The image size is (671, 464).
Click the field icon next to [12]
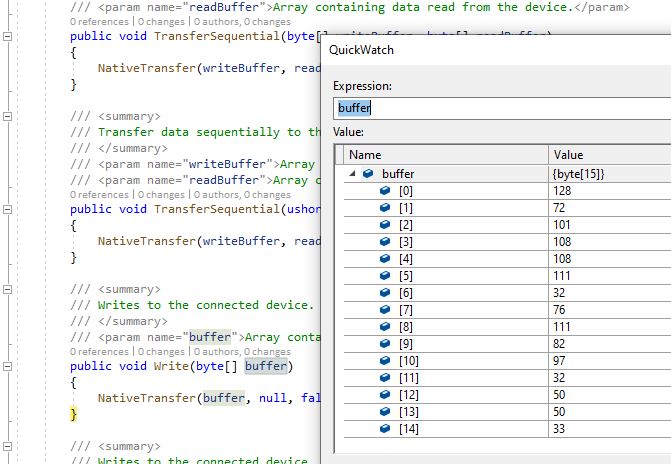coord(385,395)
